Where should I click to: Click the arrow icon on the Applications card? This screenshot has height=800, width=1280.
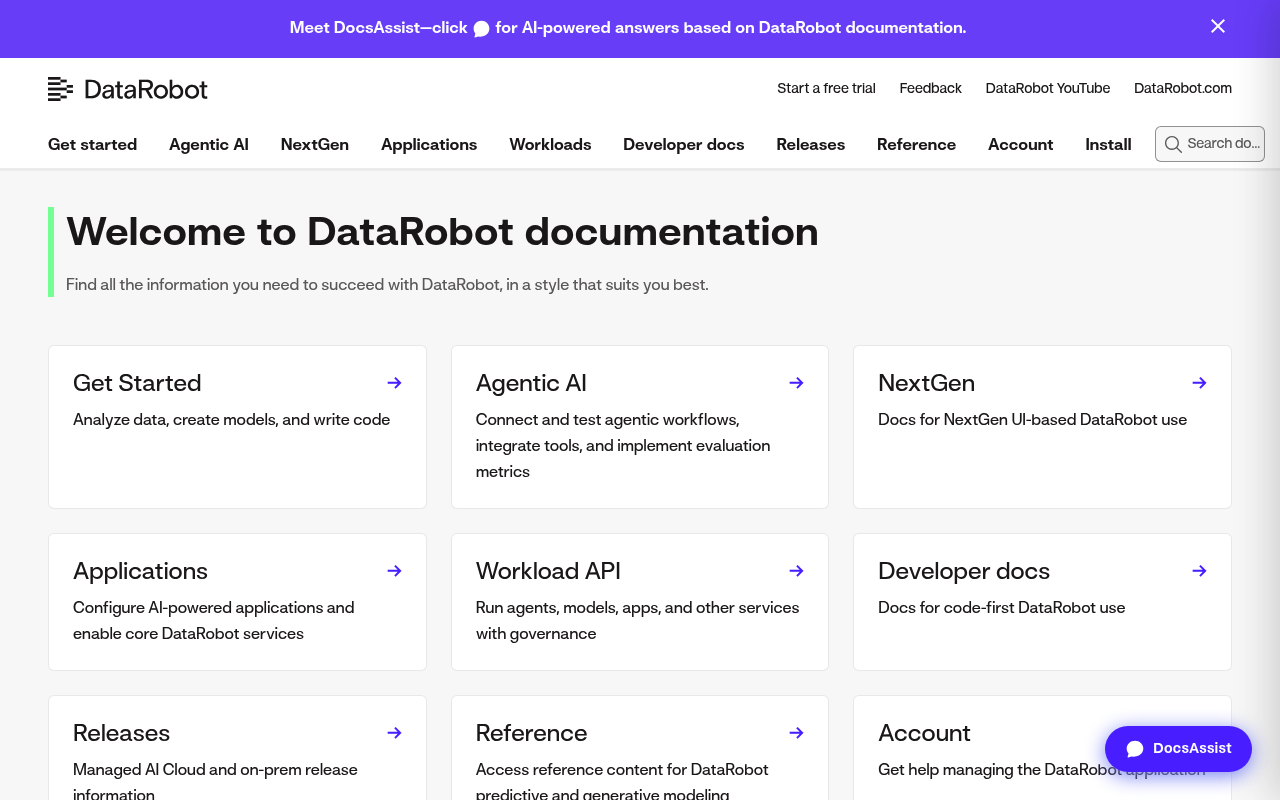[394, 571]
